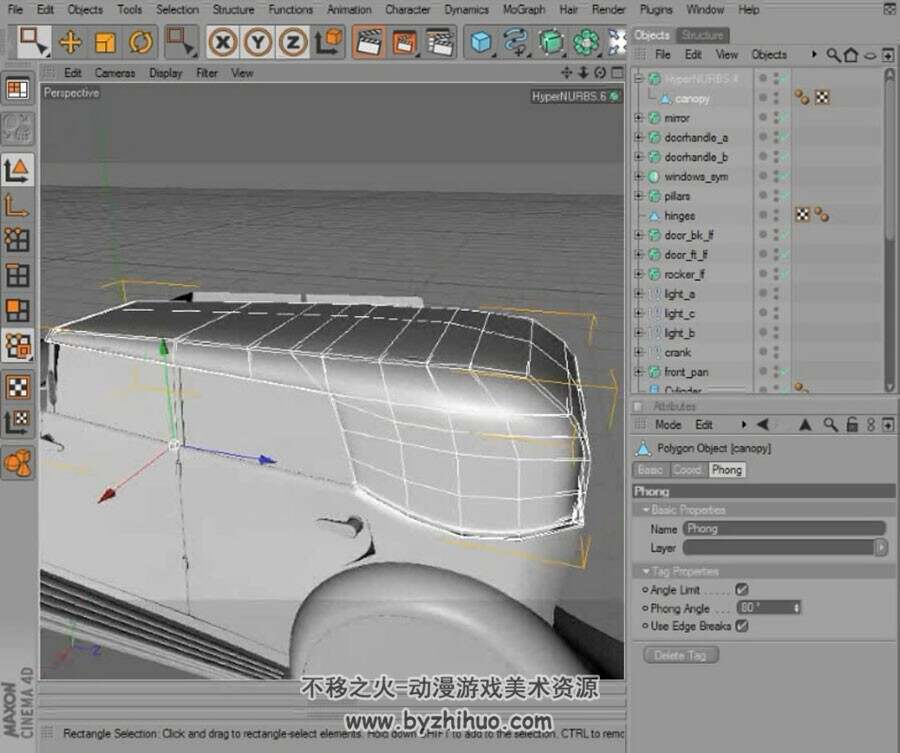Viewport: 900px width, 753px height.
Task: Enable the Texture Axis tool
Action: coord(17,422)
